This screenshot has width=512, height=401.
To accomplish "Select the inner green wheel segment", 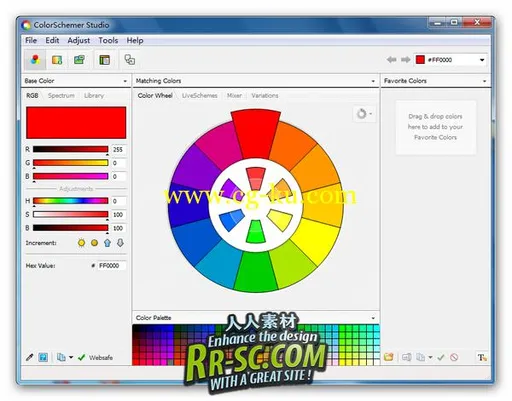I will click(256, 231).
